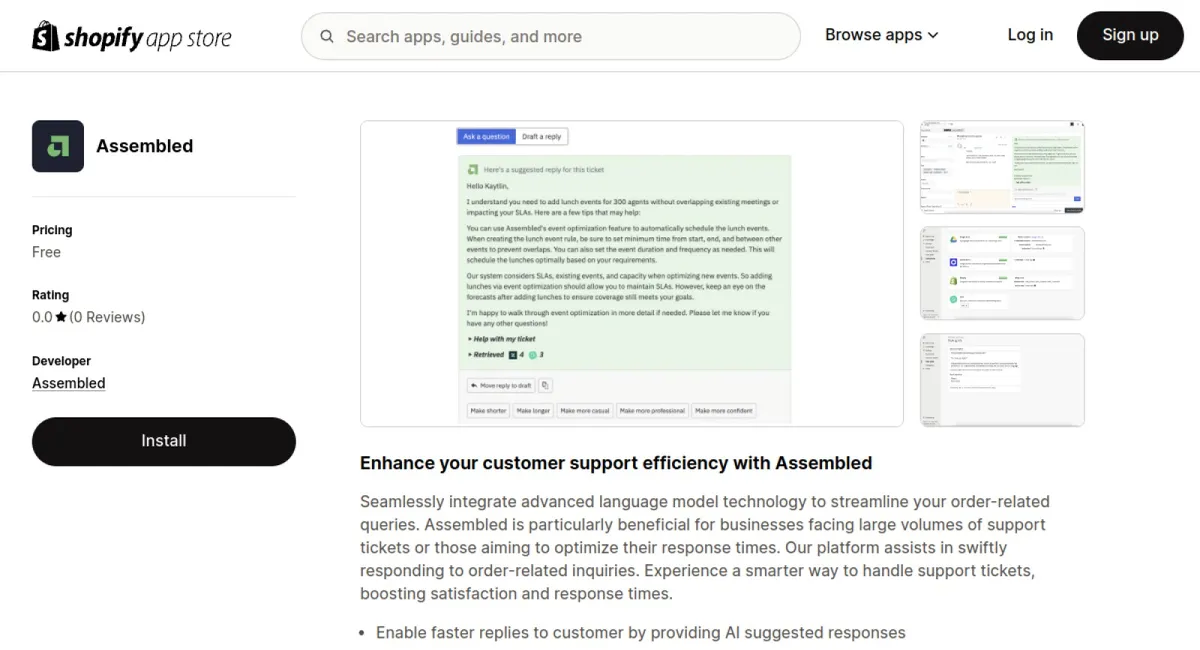Click the Free pricing value
1200x650 pixels.
tap(47, 252)
